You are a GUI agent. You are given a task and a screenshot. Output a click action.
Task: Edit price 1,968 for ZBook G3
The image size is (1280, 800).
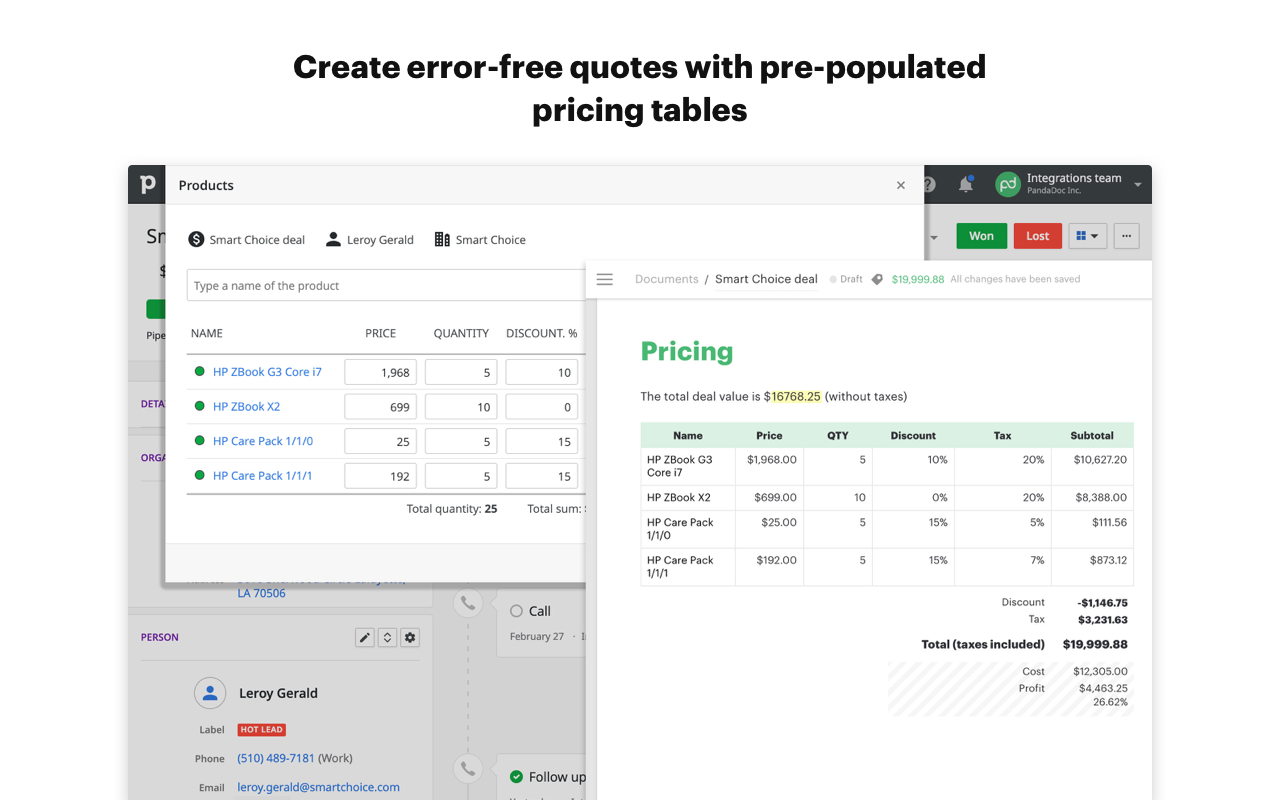click(x=381, y=372)
